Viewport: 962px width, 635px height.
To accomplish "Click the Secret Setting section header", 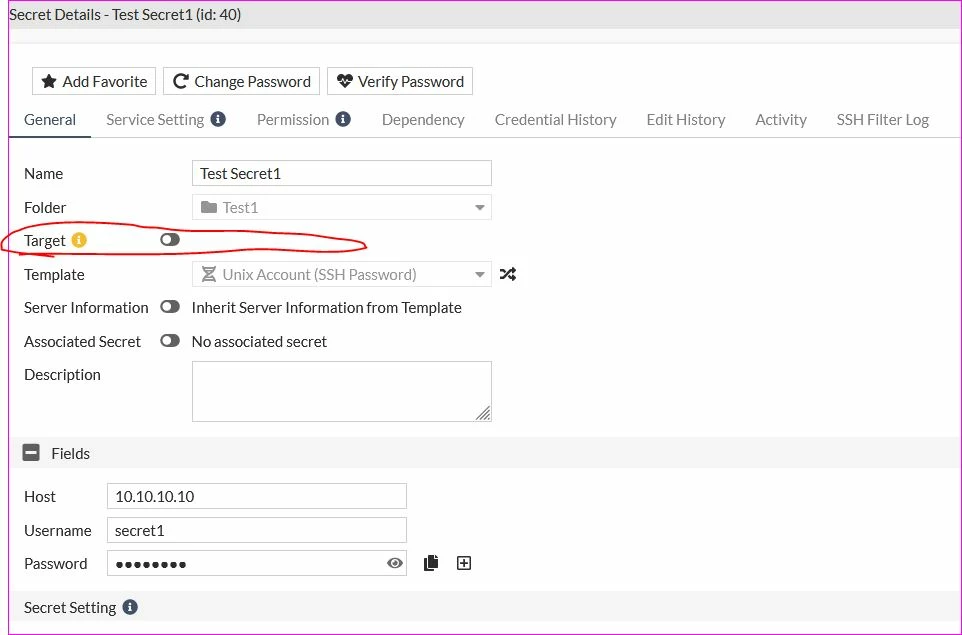I will point(485,607).
